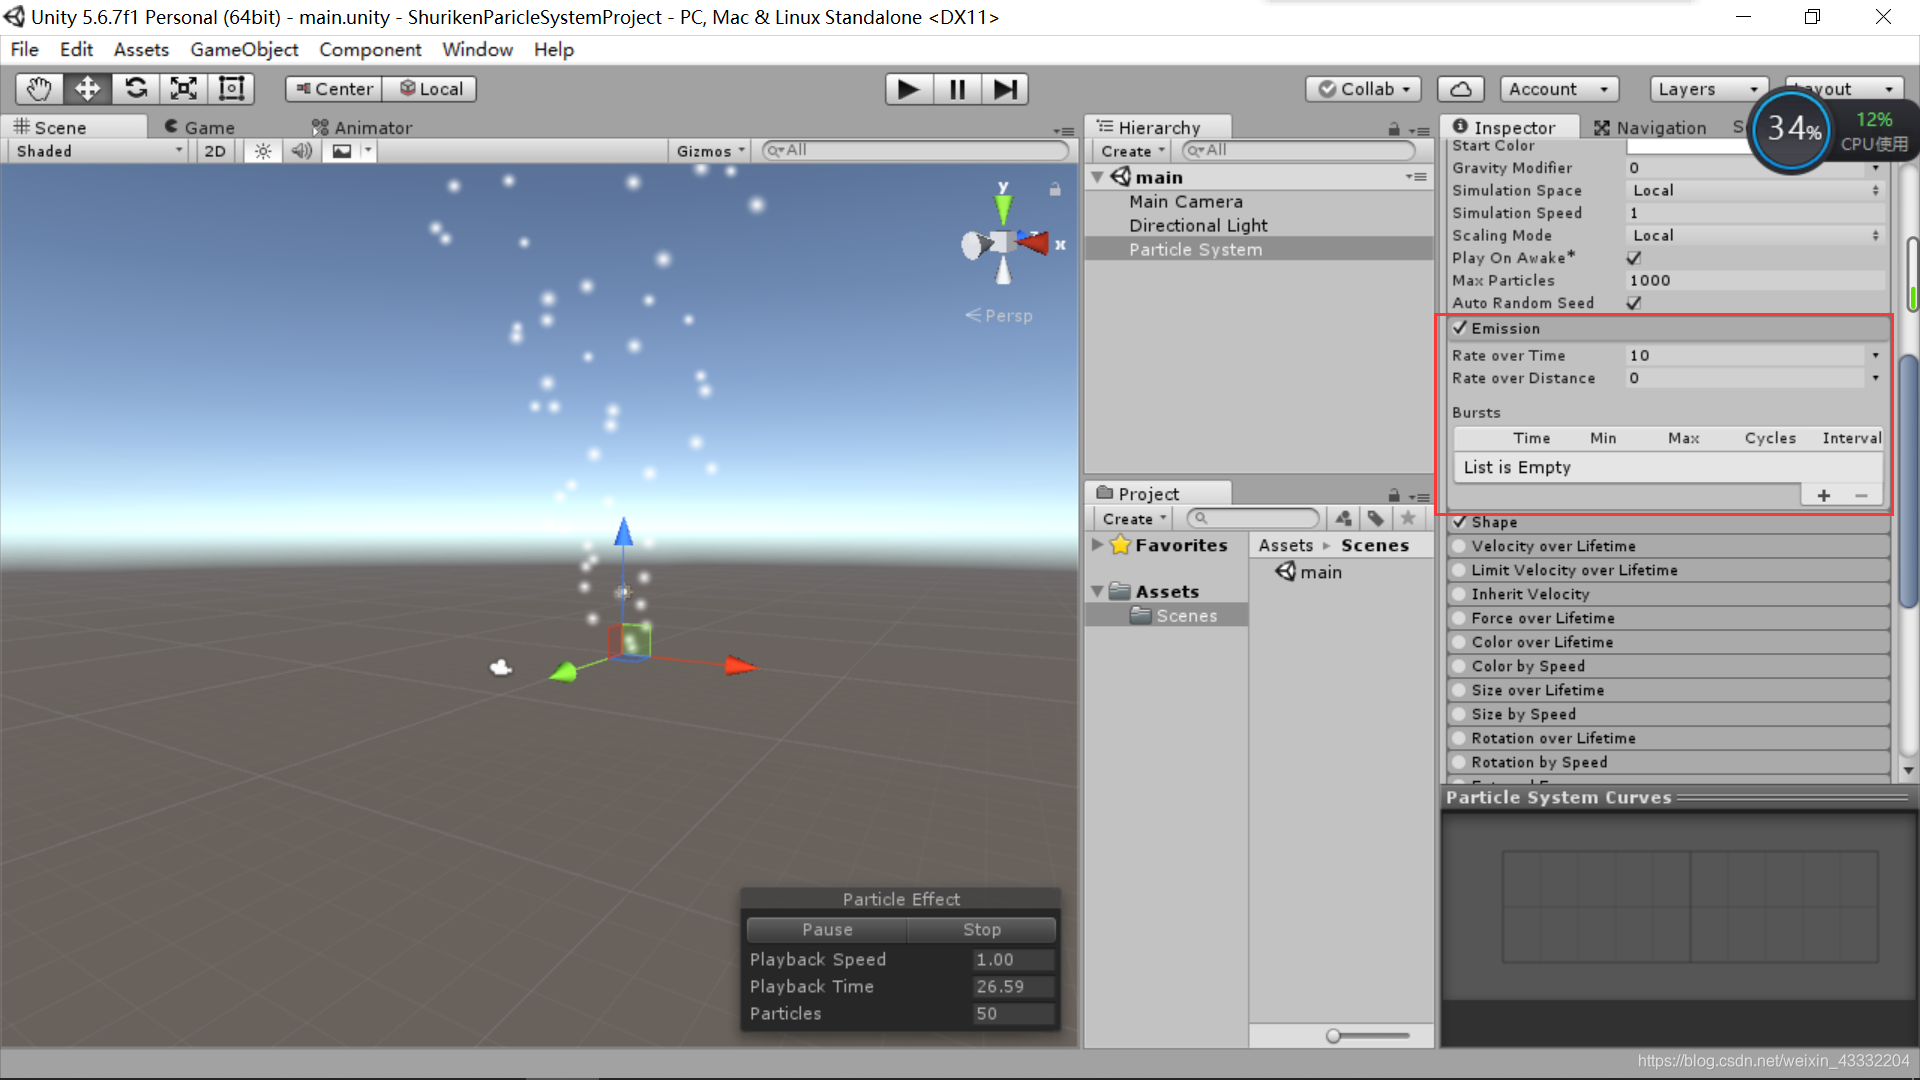This screenshot has width=1920, height=1080.
Task: Switch to the Navigation tab
Action: (x=1650, y=127)
